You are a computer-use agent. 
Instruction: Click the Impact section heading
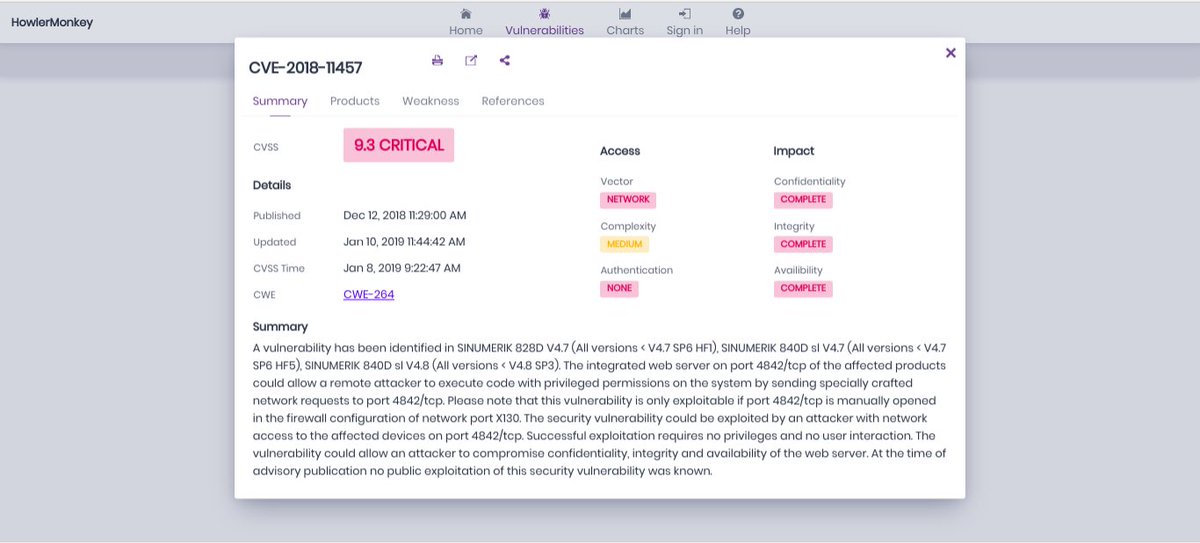coord(794,151)
